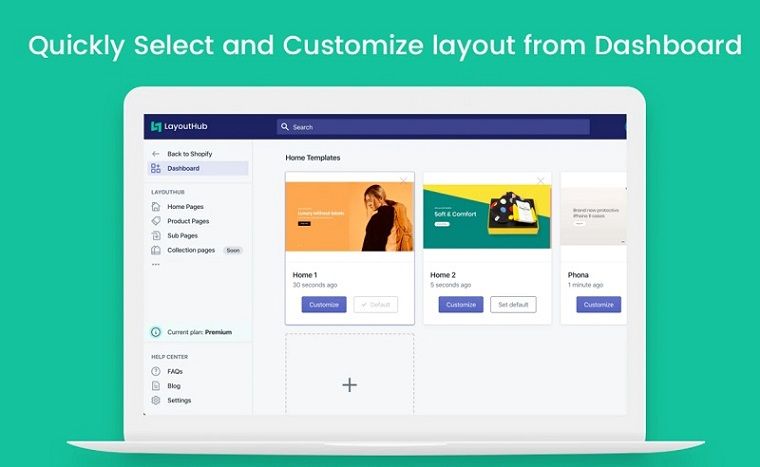Open the Home 2 Soft & Comfort thumbnail
The image size is (760, 467).
tap(487, 216)
